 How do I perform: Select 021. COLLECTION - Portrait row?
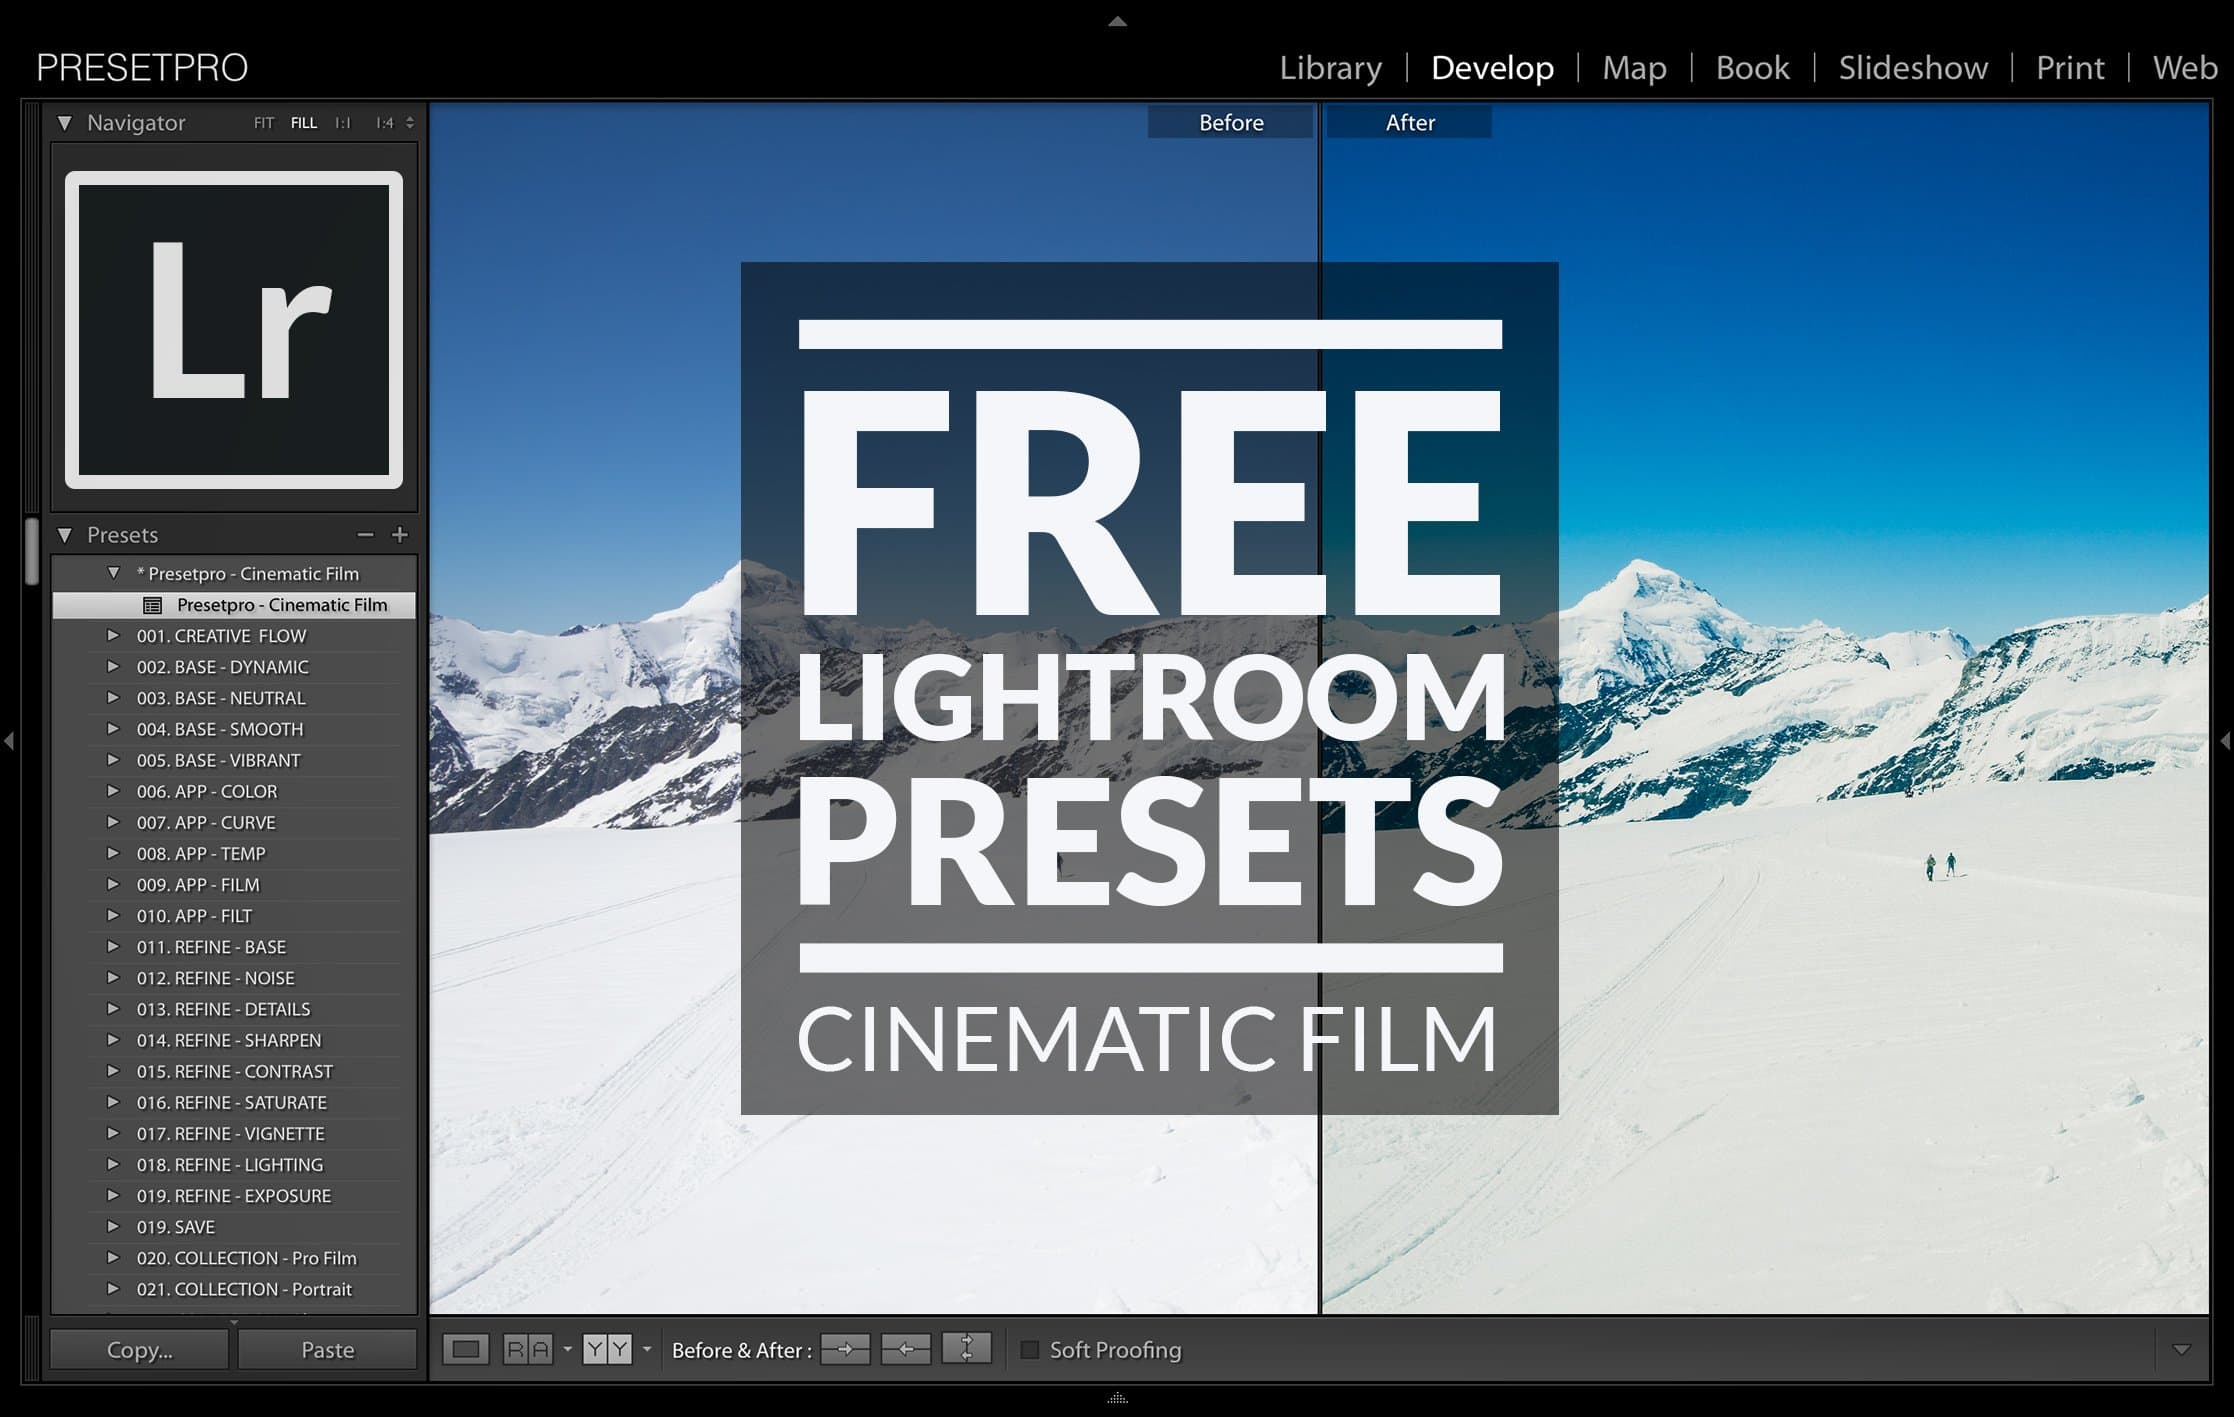click(x=234, y=1289)
